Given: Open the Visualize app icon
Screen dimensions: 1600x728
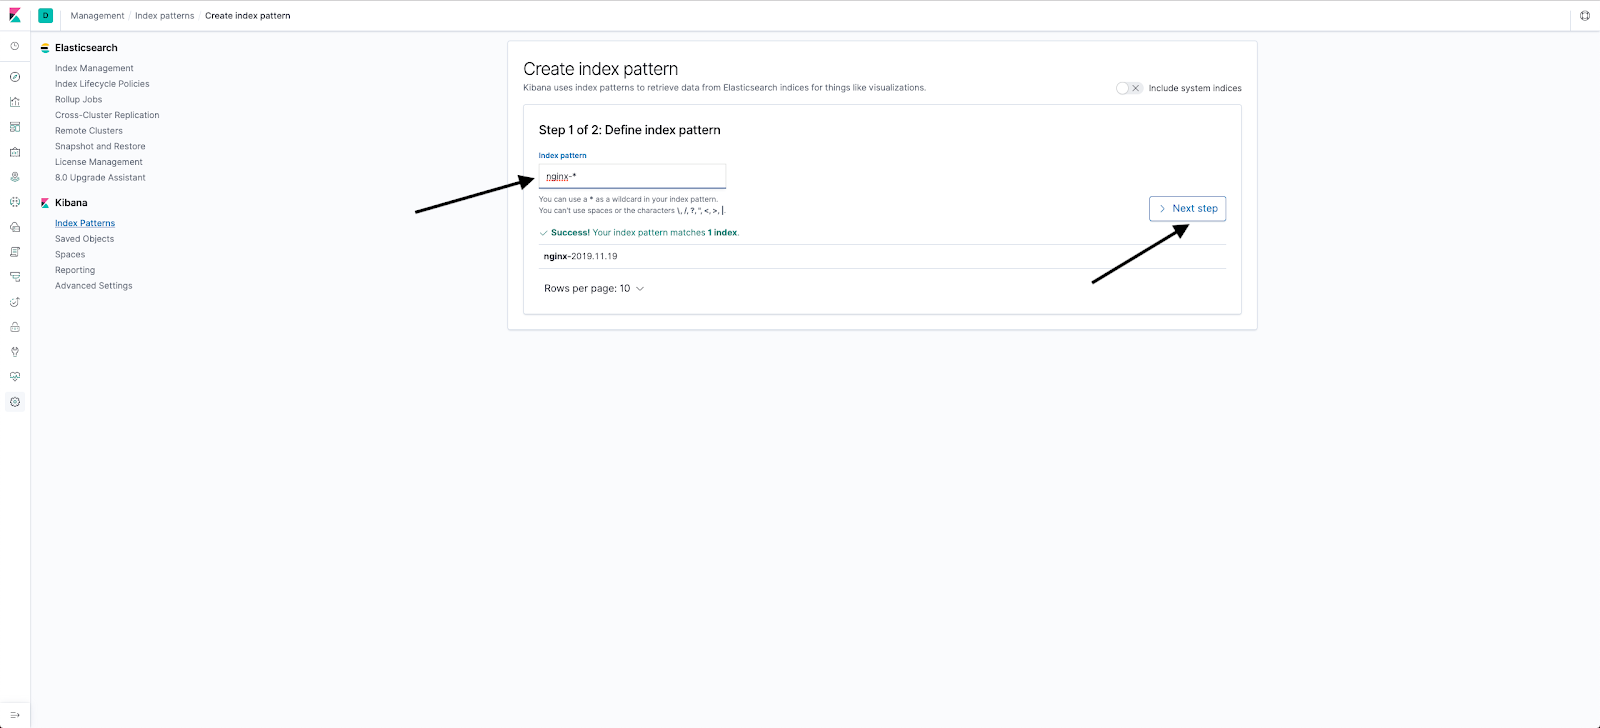Looking at the screenshot, I should click(15, 102).
